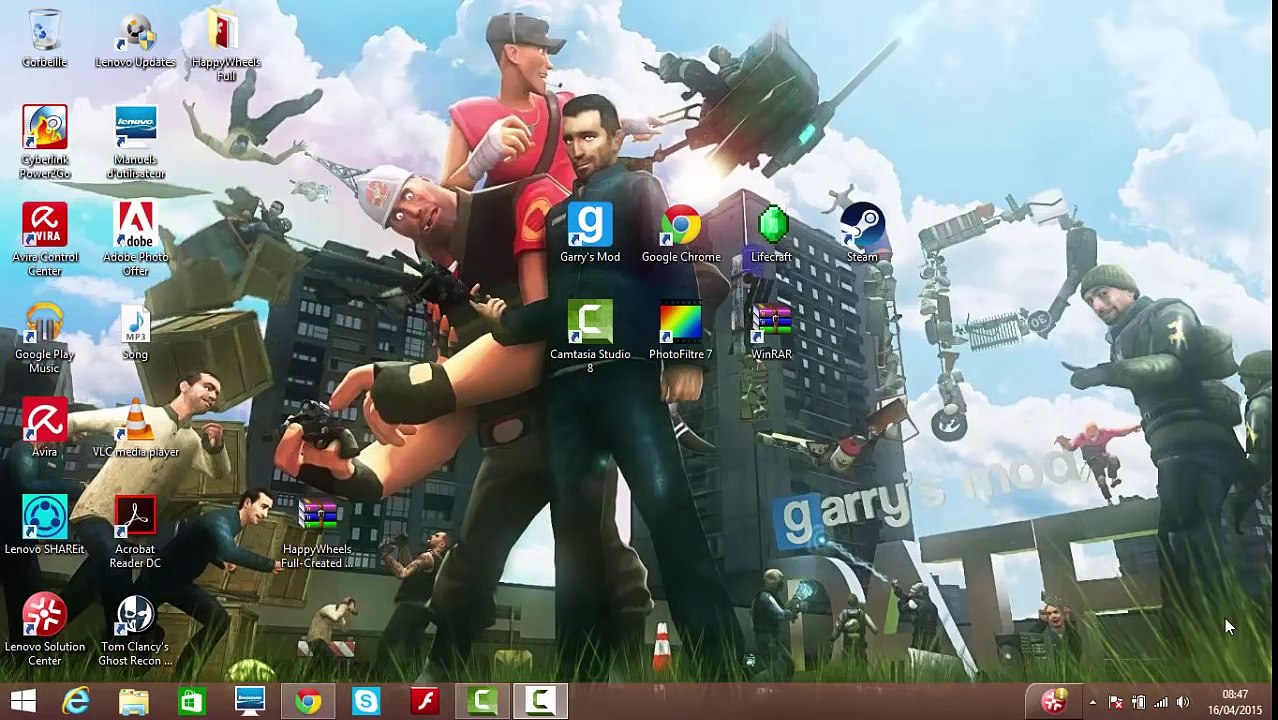Image resolution: width=1278 pixels, height=720 pixels.
Task: Click the battery power tray icon
Action: (1138, 703)
